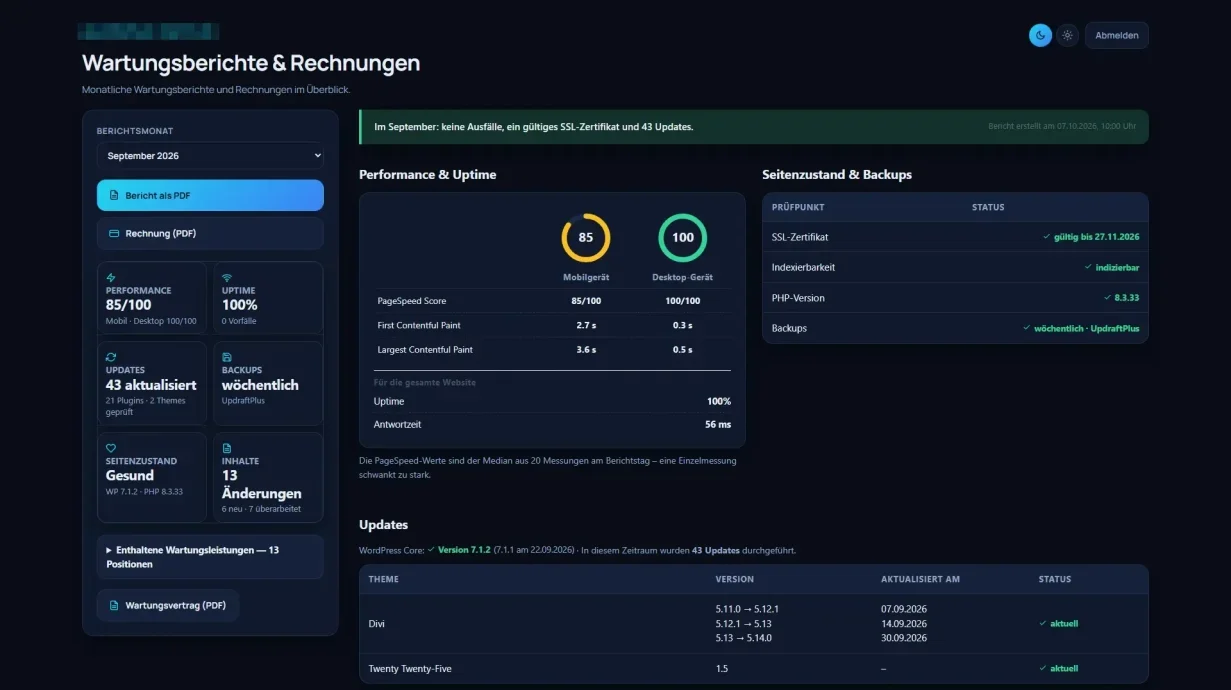
Task: Click the Backups row label in the status table
Action: tap(789, 328)
